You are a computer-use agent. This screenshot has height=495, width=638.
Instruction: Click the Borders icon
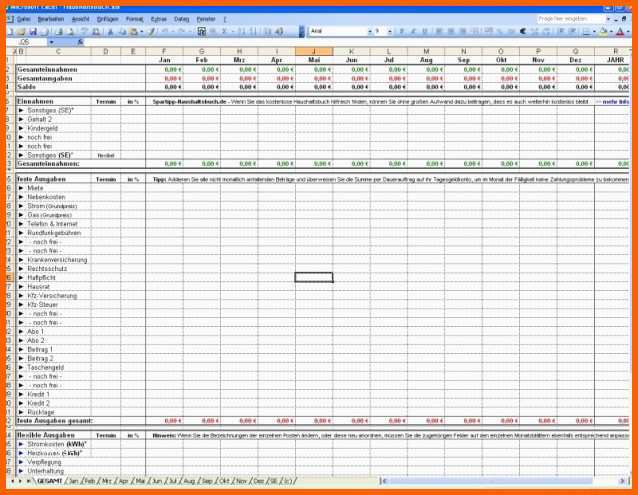(x=587, y=31)
